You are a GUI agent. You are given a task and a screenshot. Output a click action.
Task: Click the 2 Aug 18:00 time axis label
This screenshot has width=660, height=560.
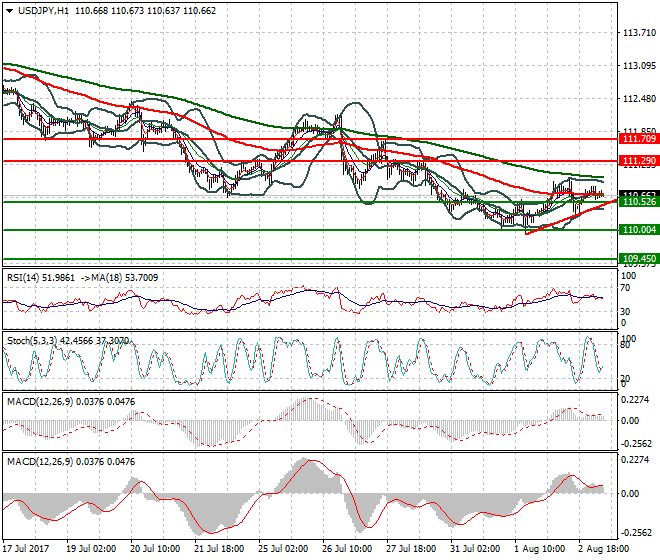click(604, 549)
